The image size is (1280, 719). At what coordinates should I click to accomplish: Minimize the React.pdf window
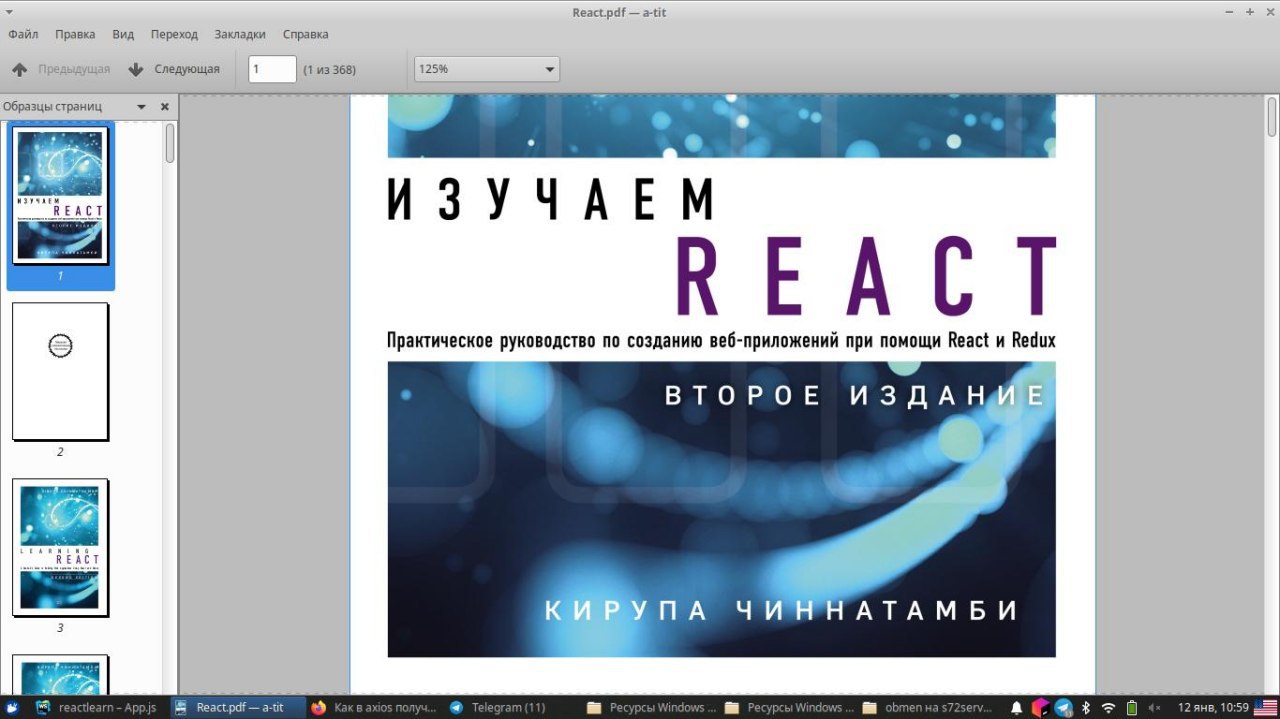pyautogui.click(x=1230, y=12)
